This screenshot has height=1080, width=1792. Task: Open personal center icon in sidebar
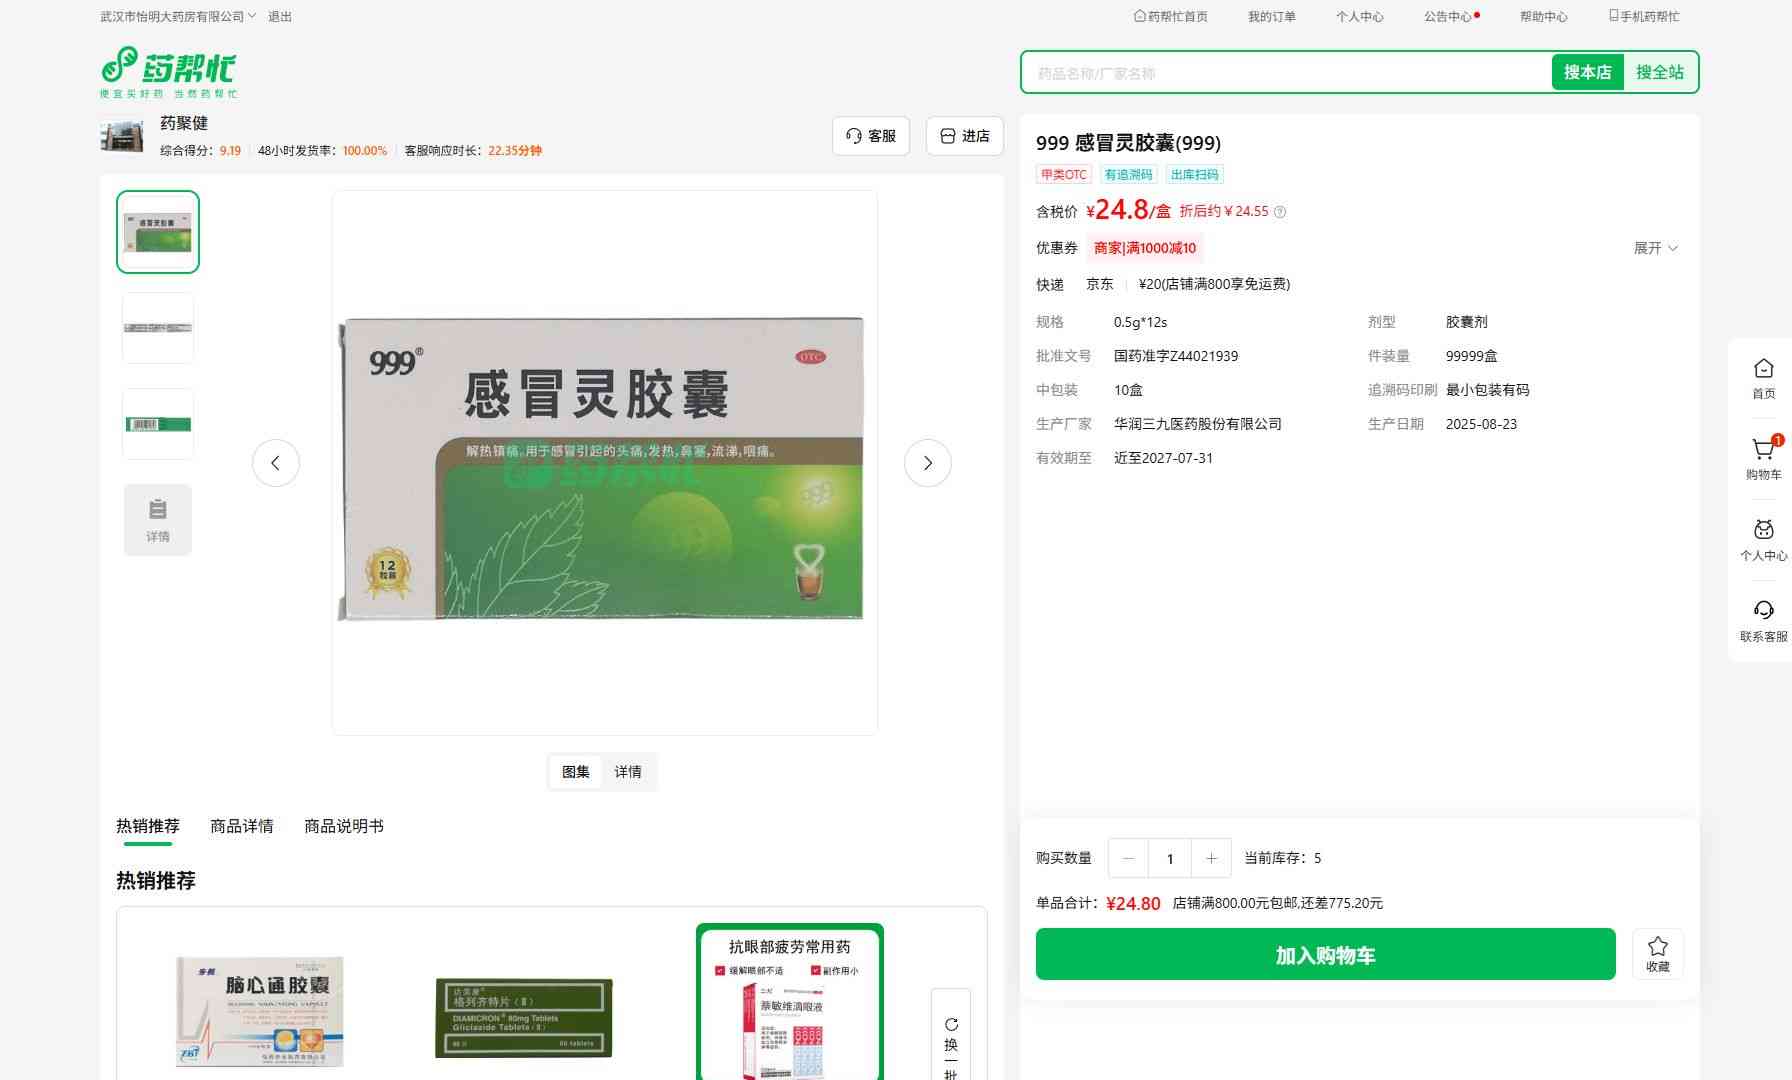point(1763,530)
